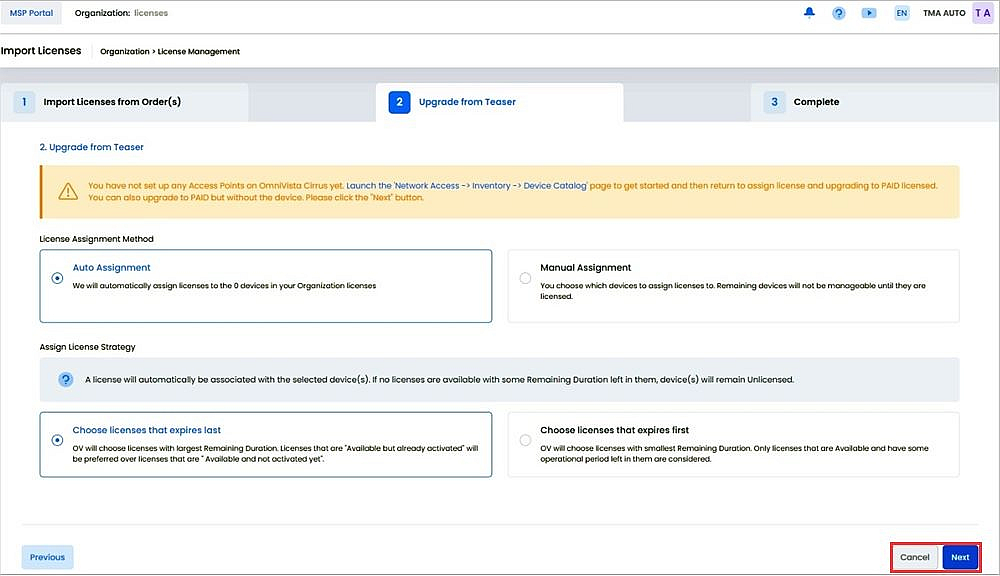This screenshot has height=576, width=1000.
Task: Click the MSP Portal icon button
Action: [x=31, y=12]
